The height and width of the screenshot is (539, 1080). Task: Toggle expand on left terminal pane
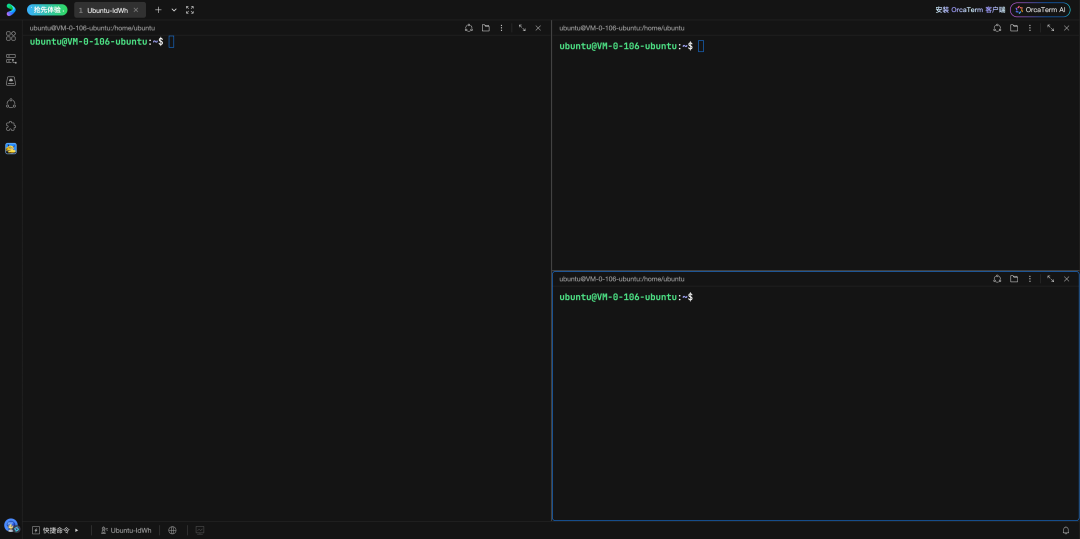[x=522, y=28]
